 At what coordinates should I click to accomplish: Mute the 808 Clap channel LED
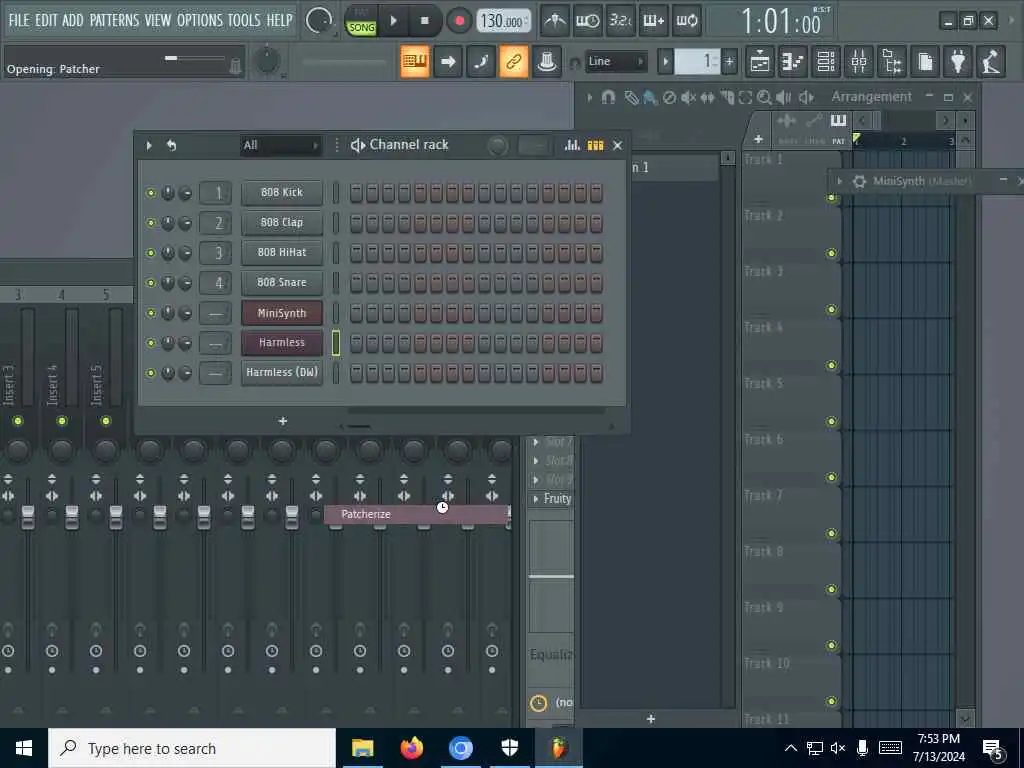pyautogui.click(x=151, y=223)
